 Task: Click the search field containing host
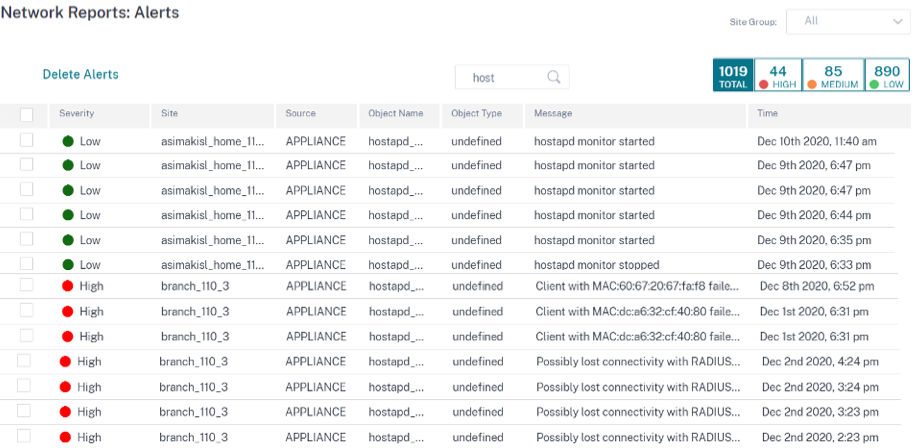pyautogui.click(x=512, y=77)
